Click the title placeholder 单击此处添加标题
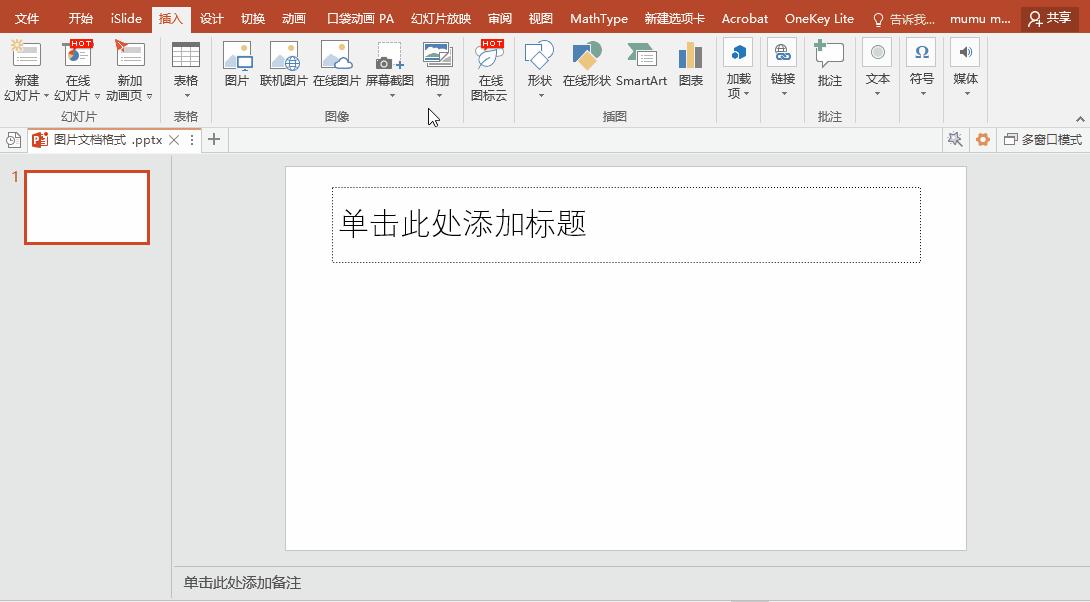This screenshot has width=1090, height=602. (625, 225)
